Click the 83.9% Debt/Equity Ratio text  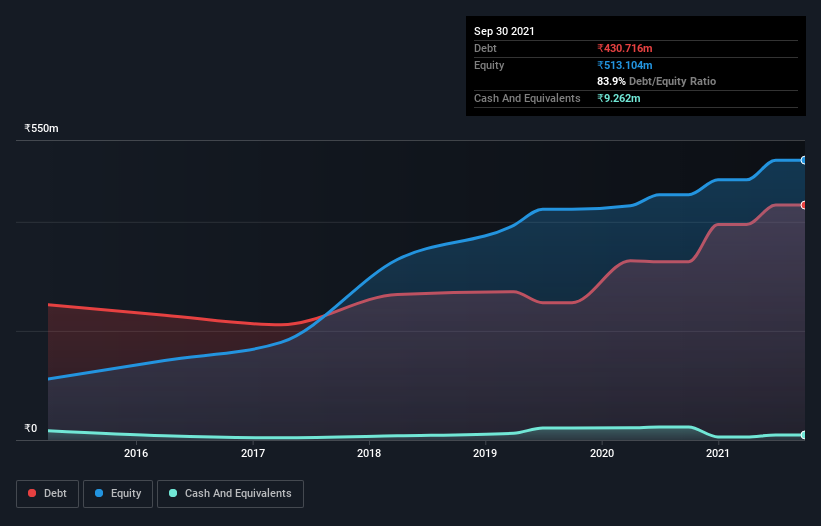pyautogui.click(x=657, y=81)
